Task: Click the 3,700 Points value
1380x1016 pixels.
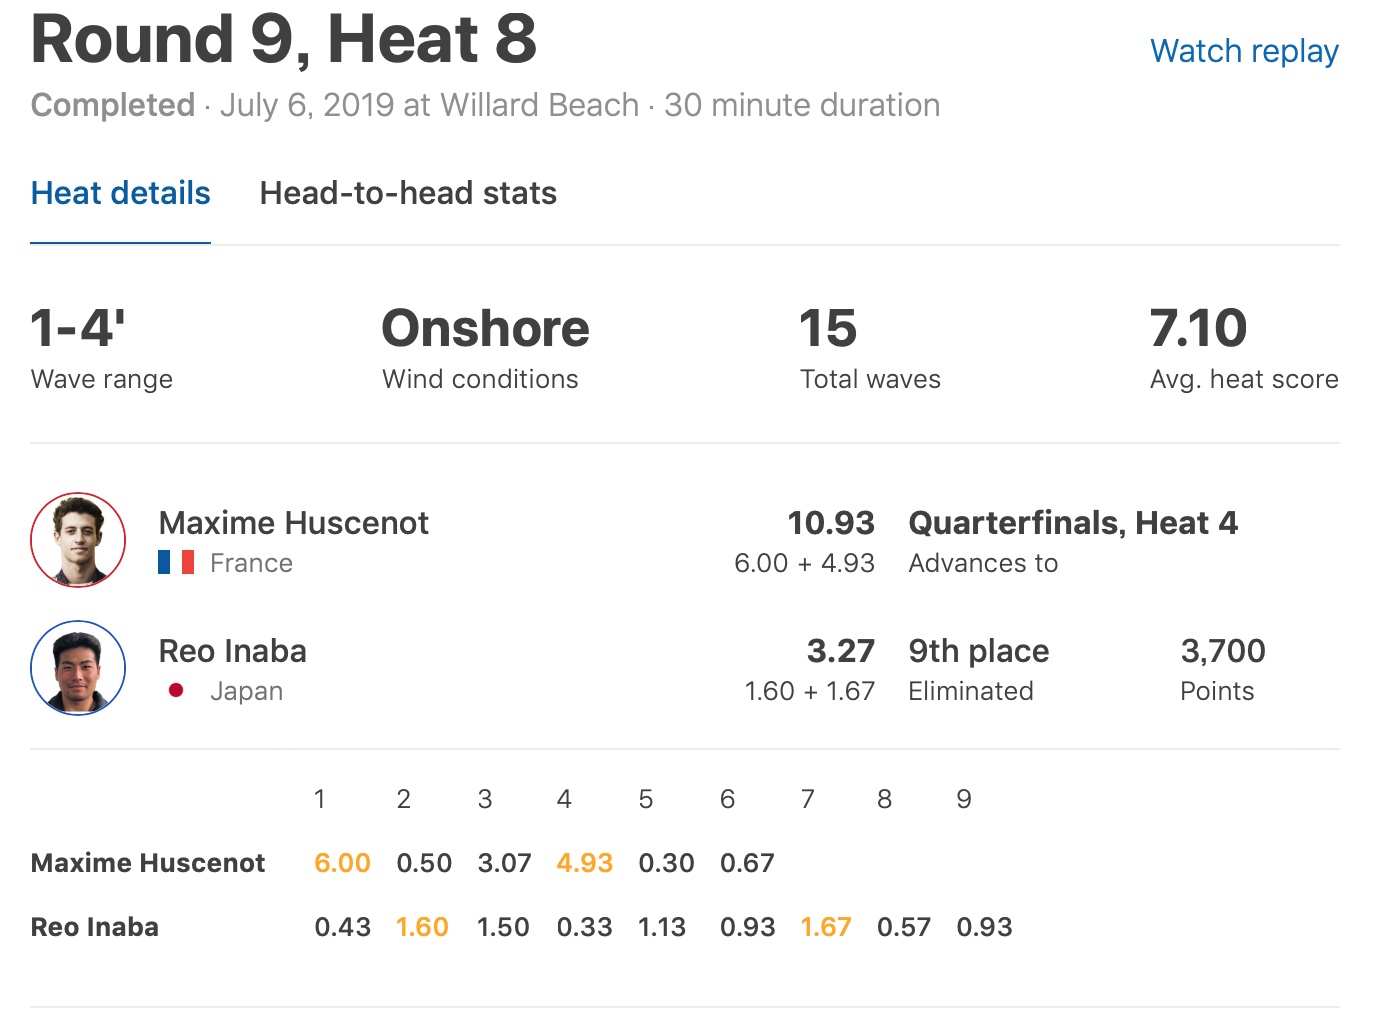Action: coord(1222,651)
